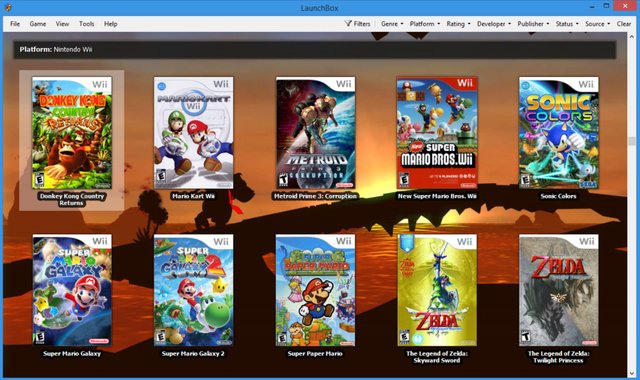640x380 pixels.
Task: Select the Mario Kart Wii cover
Action: coord(193,133)
